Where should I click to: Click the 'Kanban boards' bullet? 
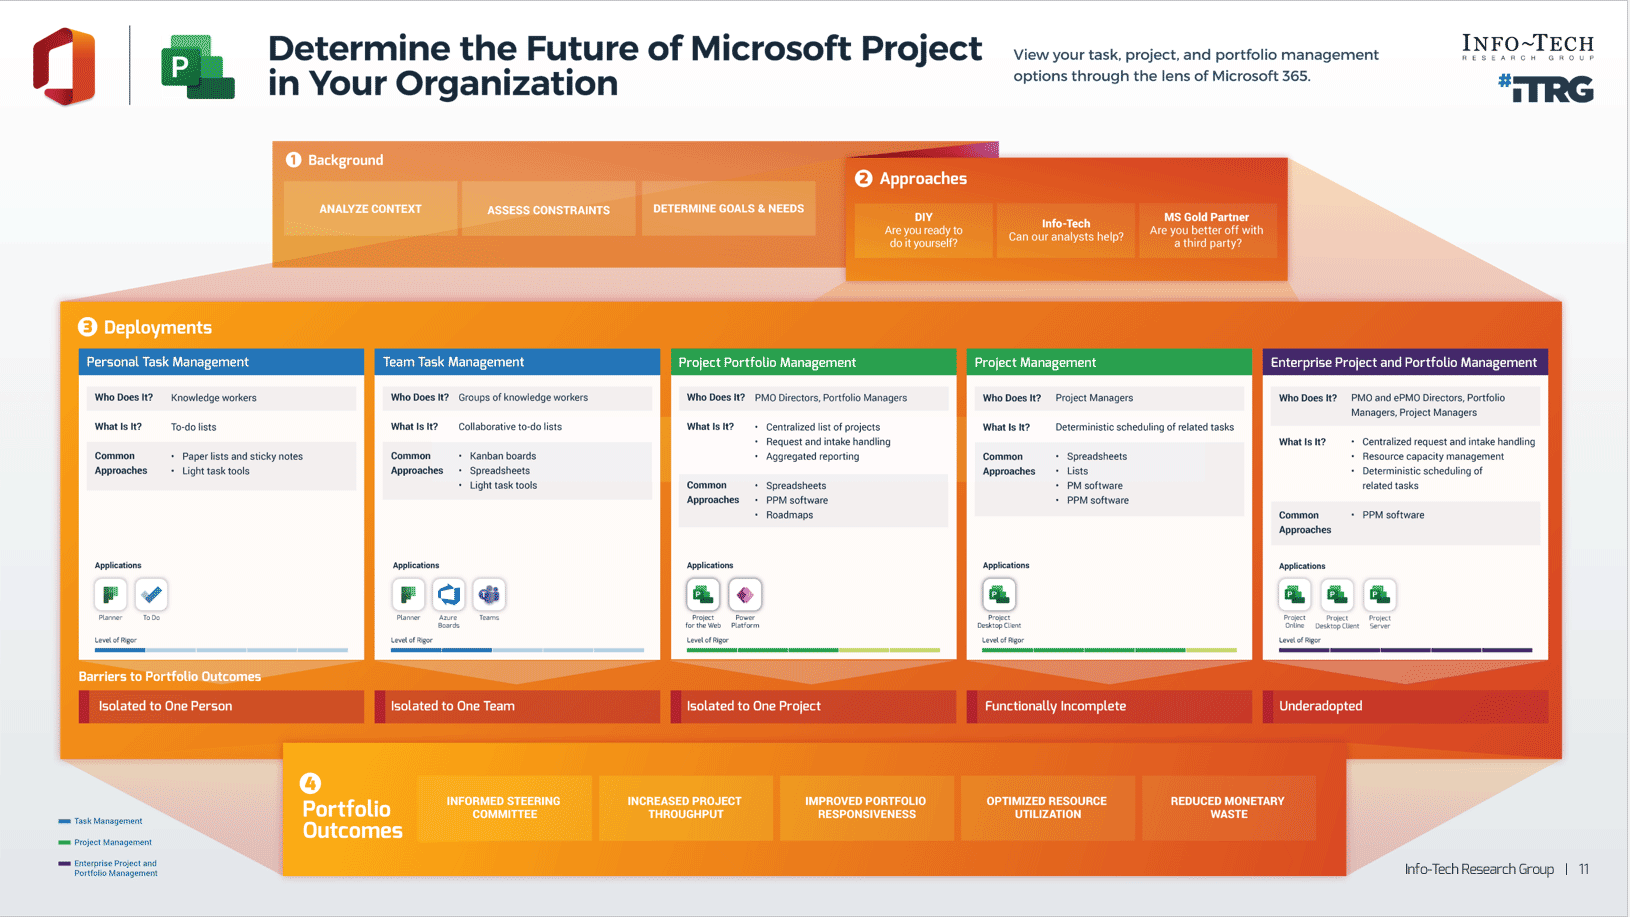point(503,456)
